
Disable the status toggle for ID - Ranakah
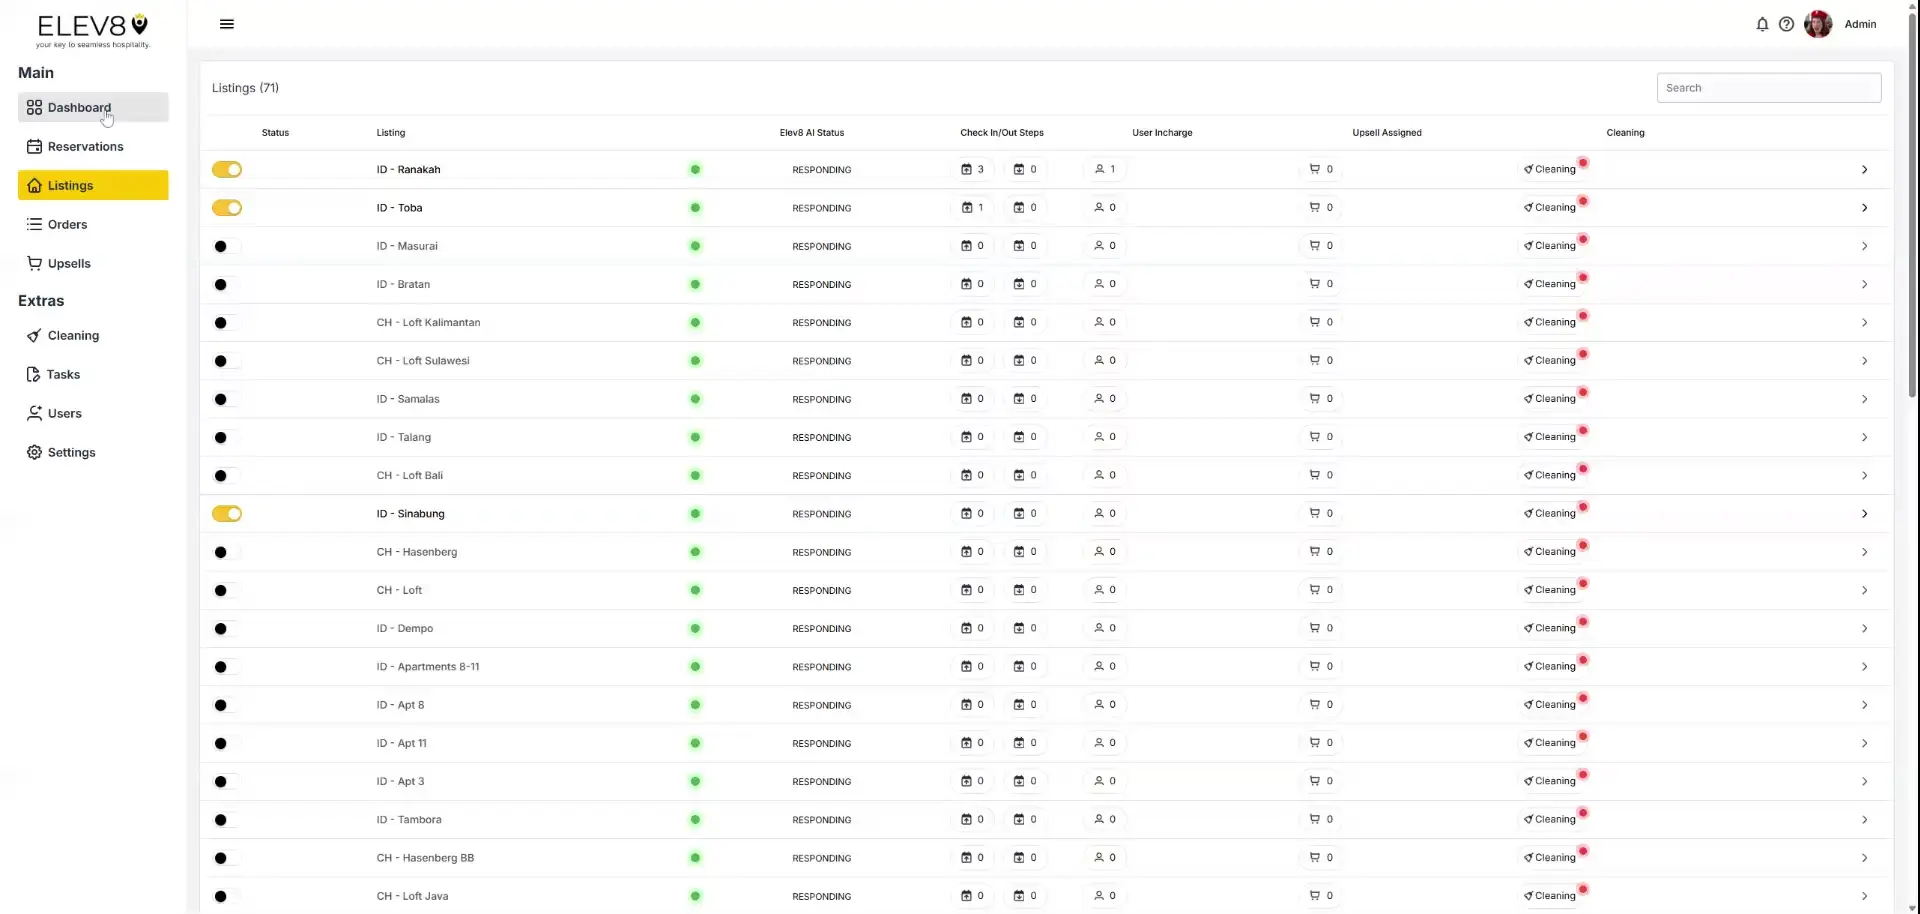click(x=227, y=169)
